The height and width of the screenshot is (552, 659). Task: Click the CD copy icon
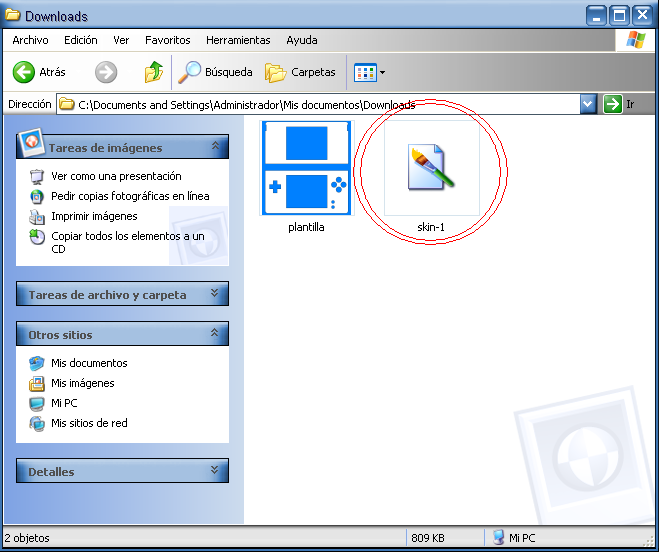tap(37, 237)
